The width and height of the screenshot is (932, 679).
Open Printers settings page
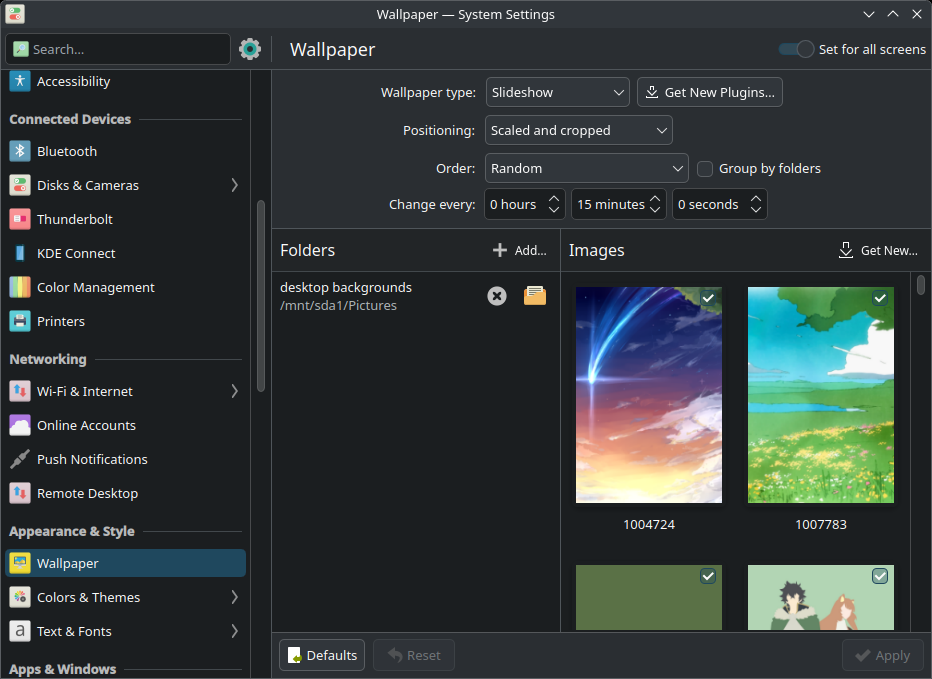(x=61, y=321)
